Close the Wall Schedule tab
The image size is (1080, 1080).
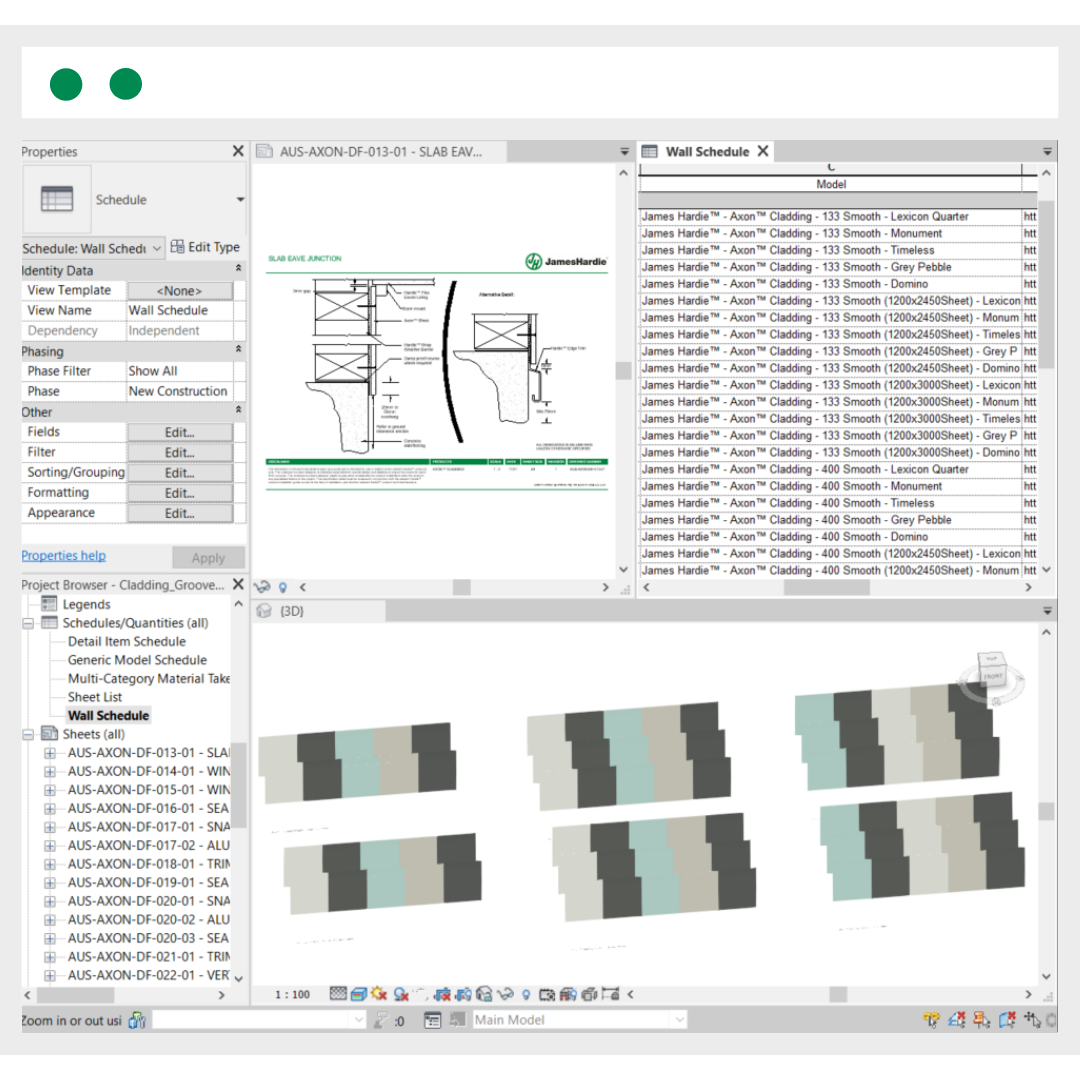pyautogui.click(x=763, y=151)
